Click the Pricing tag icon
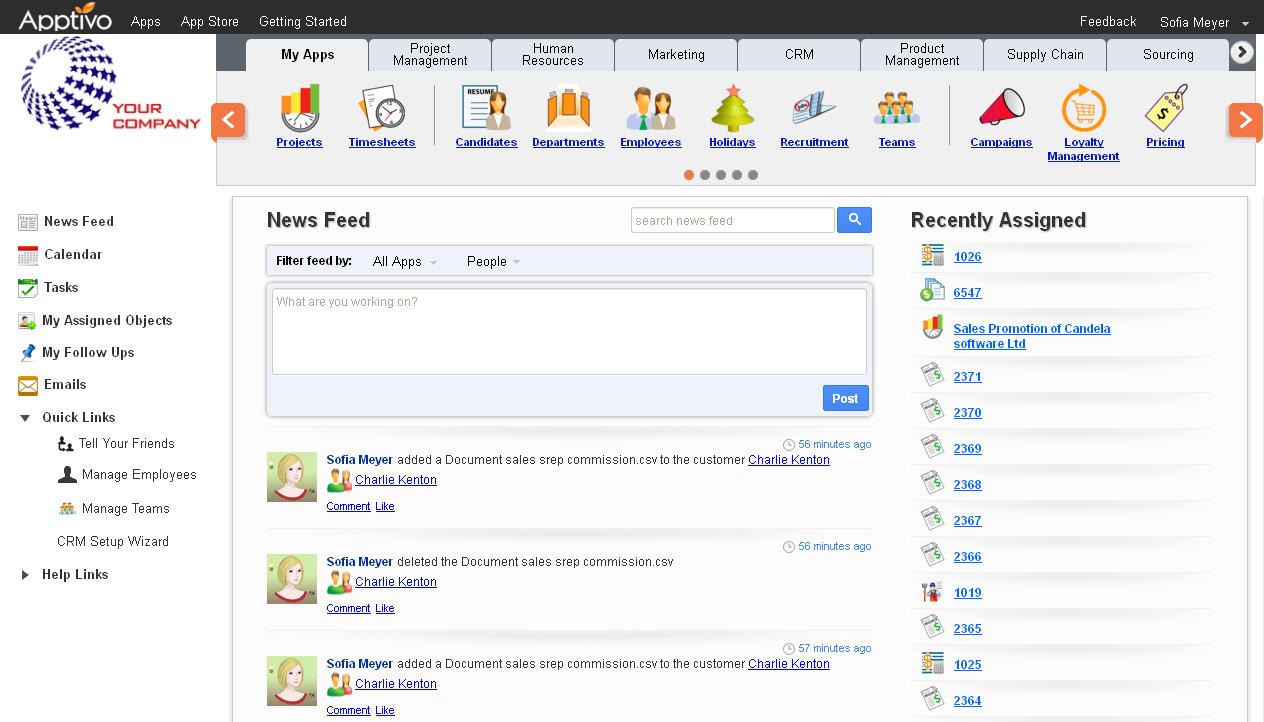Viewport: 1264px width, 722px height. coord(1165,108)
